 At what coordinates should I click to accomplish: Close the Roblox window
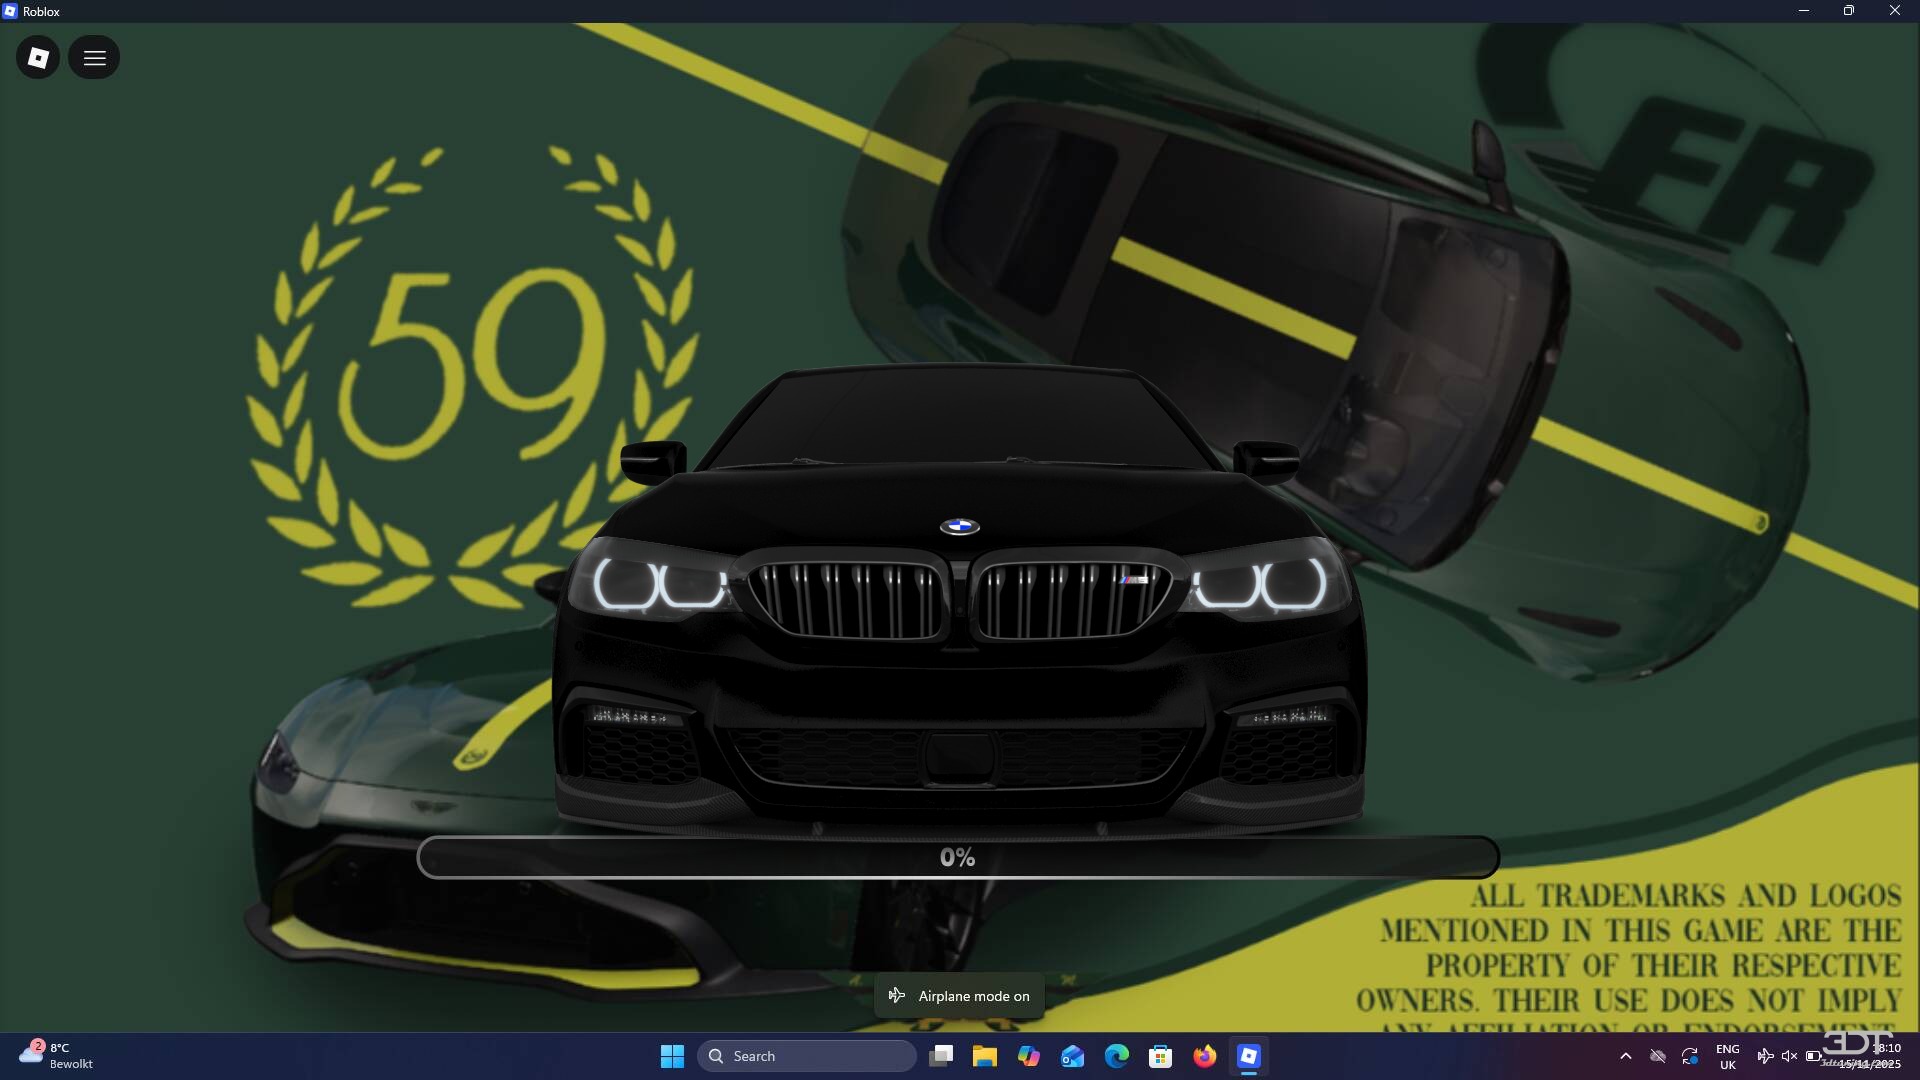[x=1895, y=11]
